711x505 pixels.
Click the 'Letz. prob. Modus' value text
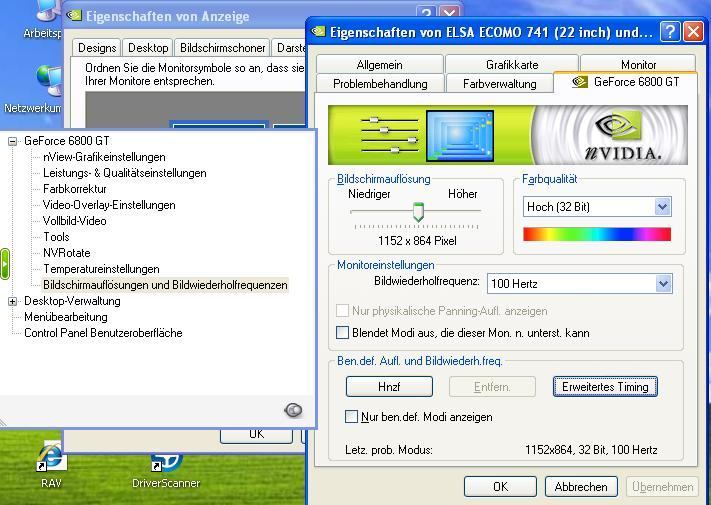[591, 450]
